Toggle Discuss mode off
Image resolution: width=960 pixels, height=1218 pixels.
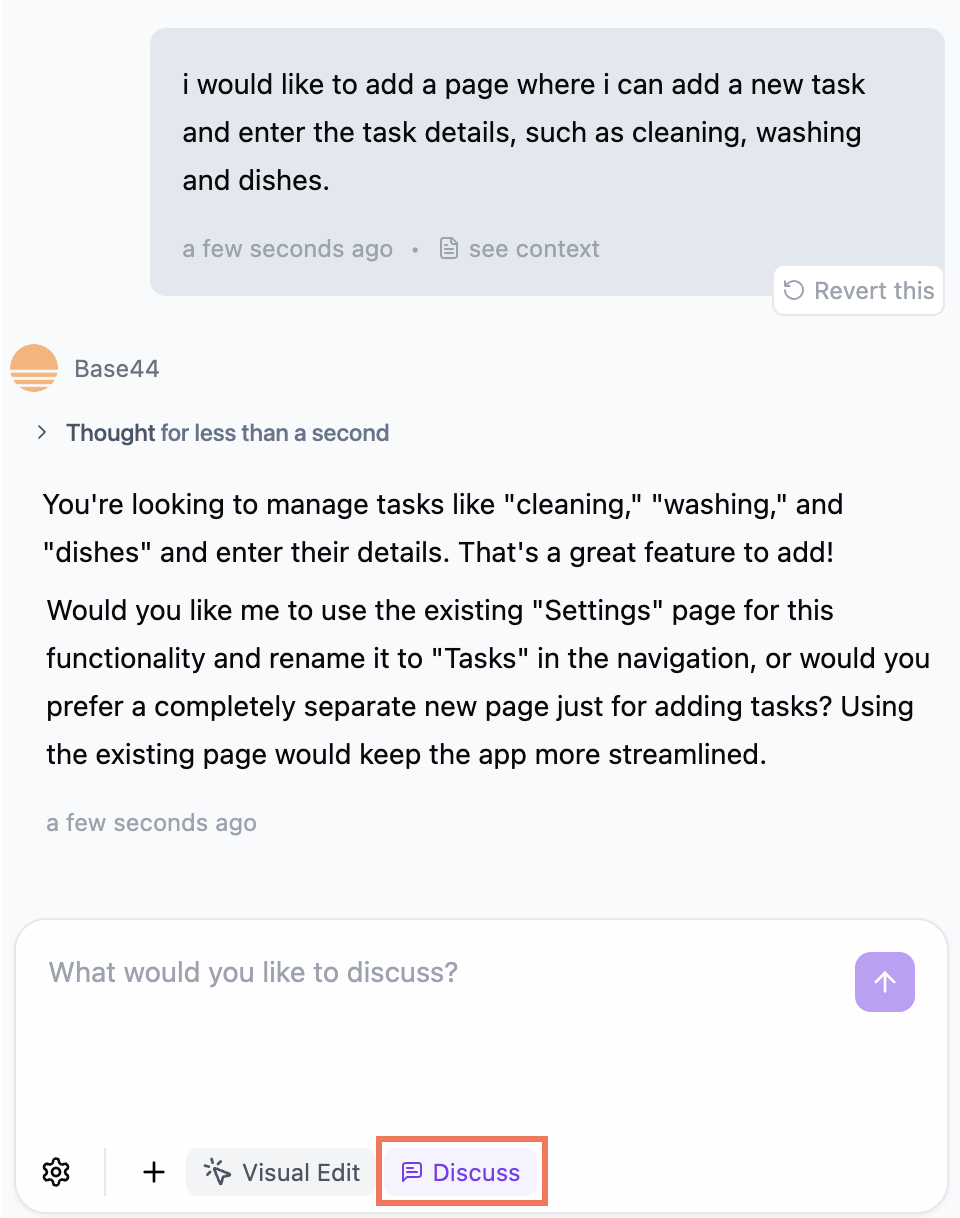(461, 1172)
